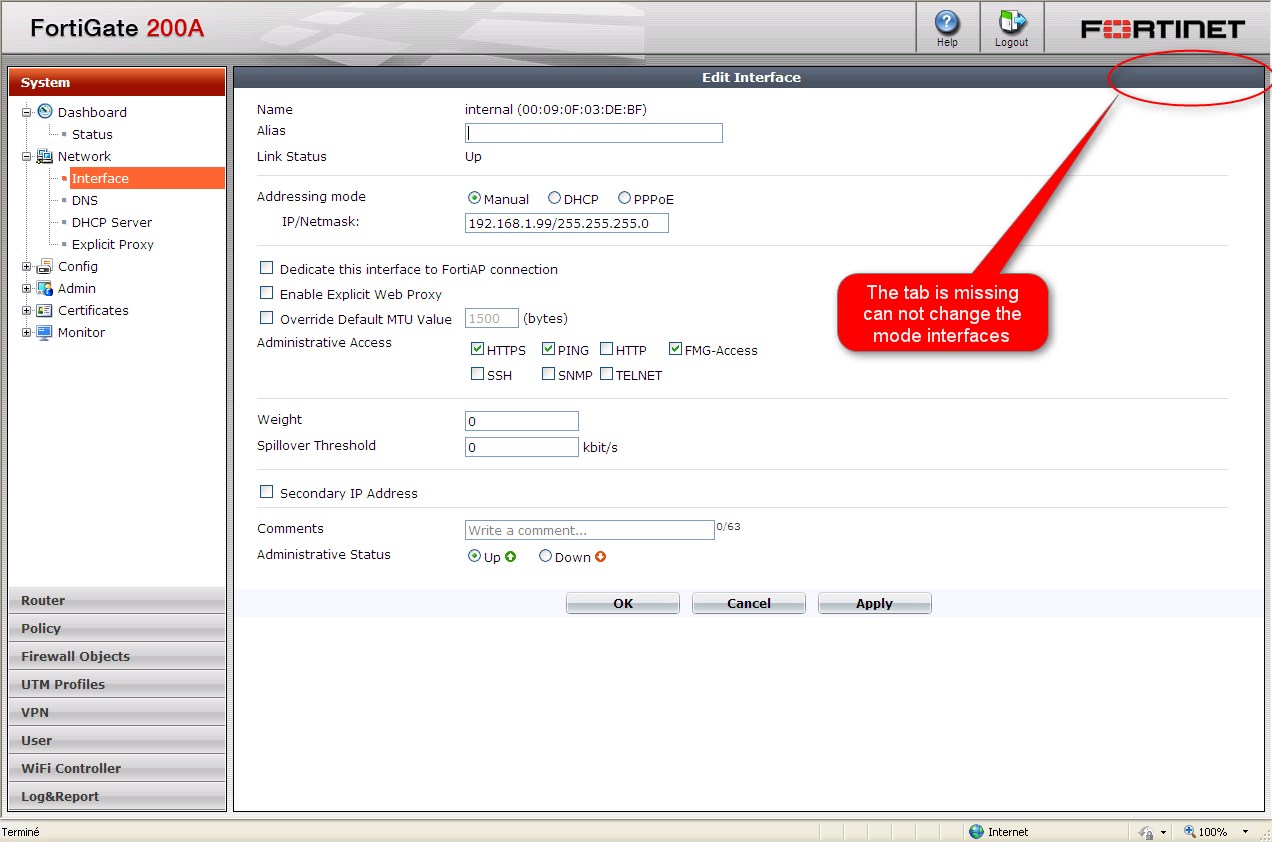Click the Comments input field
The height and width of the screenshot is (842, 1272).
[x=590, y=530]
